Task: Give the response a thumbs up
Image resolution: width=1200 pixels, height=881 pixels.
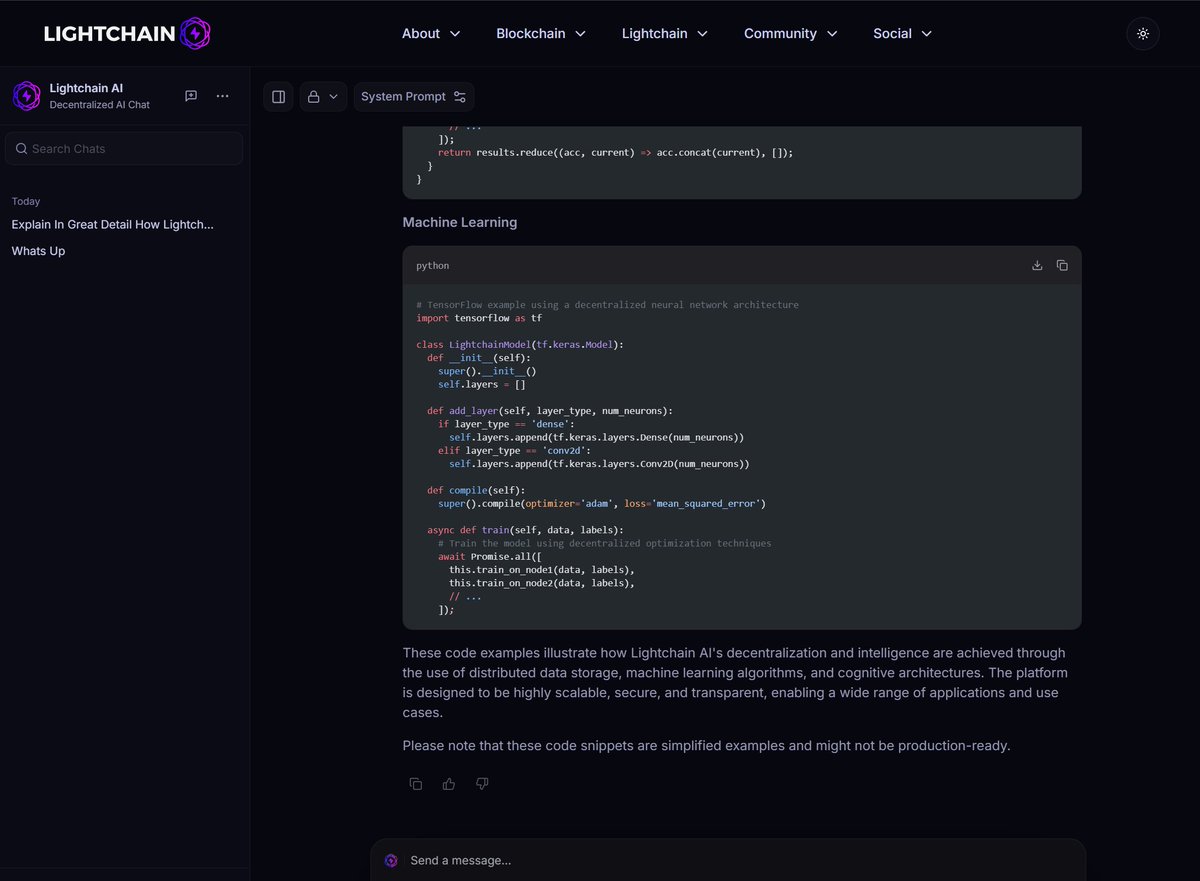Action: (449, 784)
